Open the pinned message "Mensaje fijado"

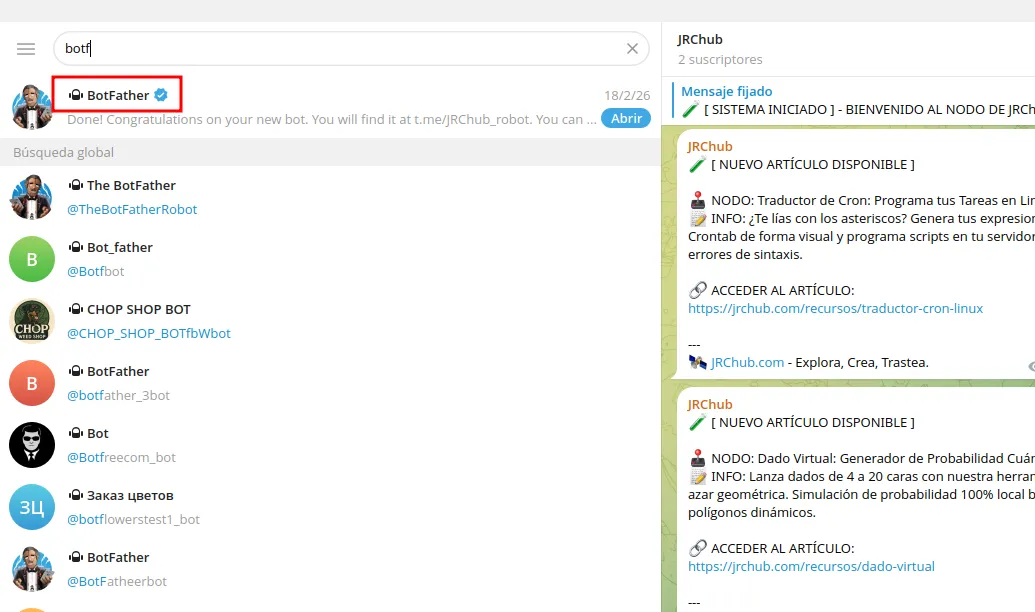click(727, 91)
